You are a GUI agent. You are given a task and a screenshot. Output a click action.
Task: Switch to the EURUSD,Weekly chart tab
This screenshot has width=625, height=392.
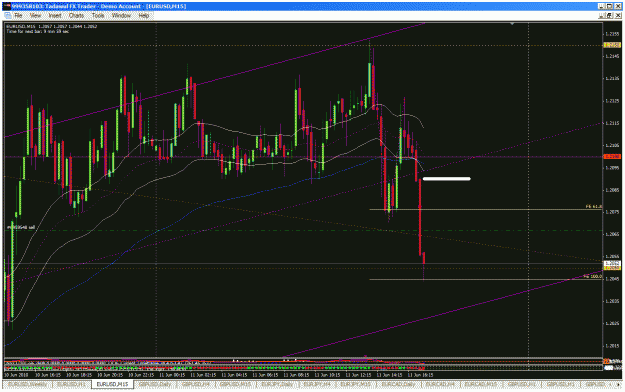pyautogui.click(x=28, y=384)
